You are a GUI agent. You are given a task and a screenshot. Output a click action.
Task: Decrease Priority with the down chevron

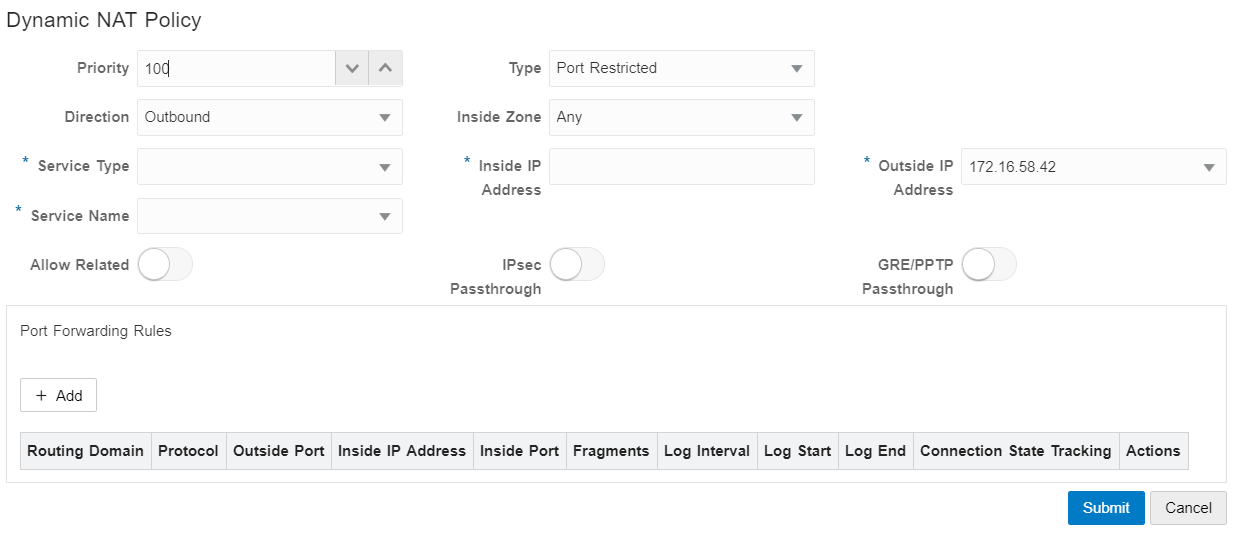coord(351,69)
